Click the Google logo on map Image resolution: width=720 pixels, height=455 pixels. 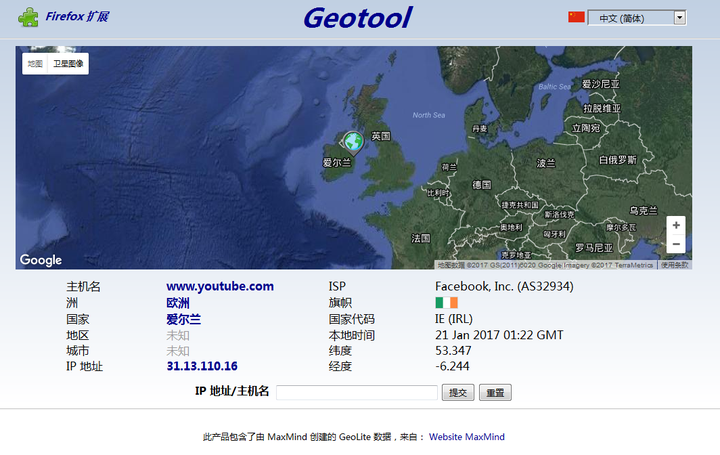click(40, 260)
